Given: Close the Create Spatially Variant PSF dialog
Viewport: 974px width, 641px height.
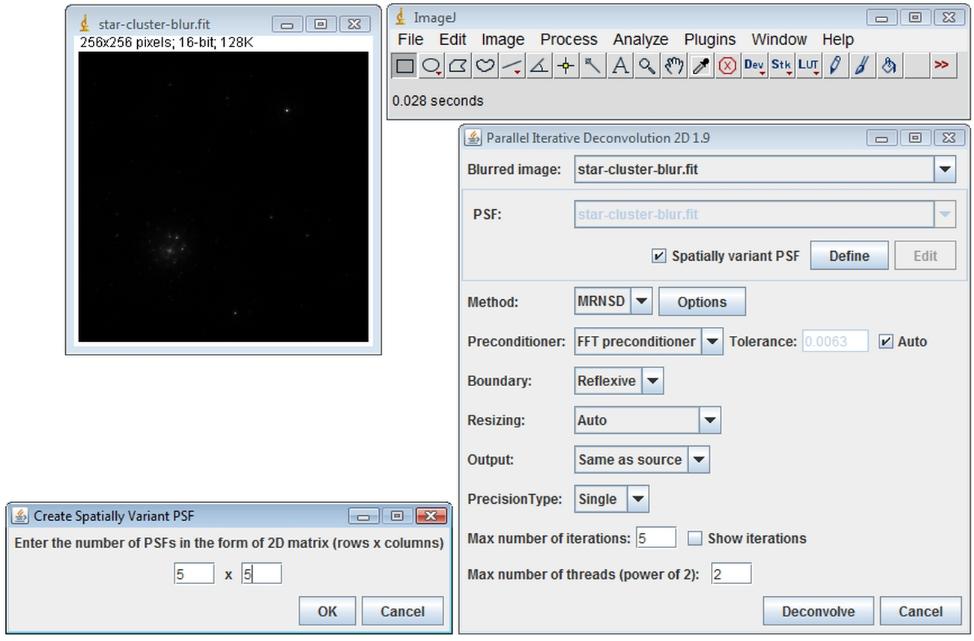Looking at the screenshot, I should (431, 516).
